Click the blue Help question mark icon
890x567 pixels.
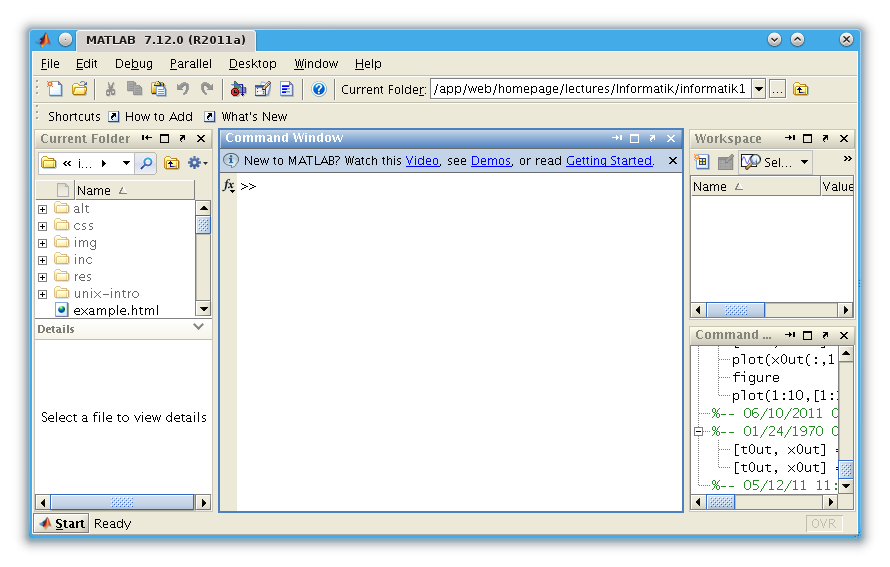click(x=319, y=89)
